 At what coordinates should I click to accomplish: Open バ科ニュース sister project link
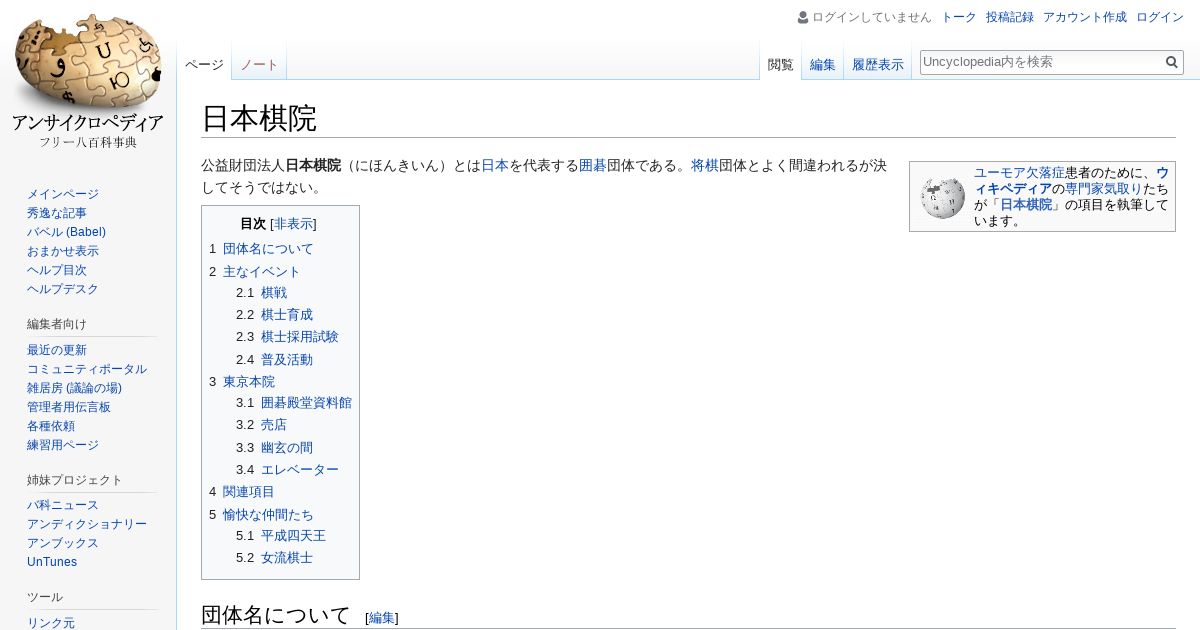tap(63, 505)
